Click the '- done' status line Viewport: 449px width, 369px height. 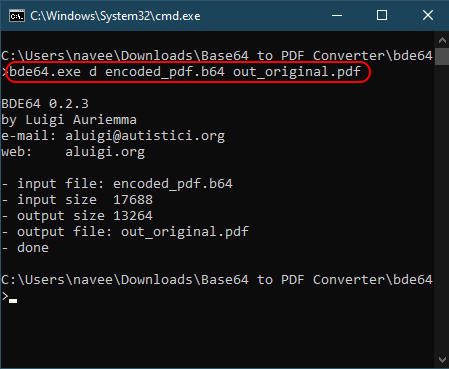coord(25,248)
